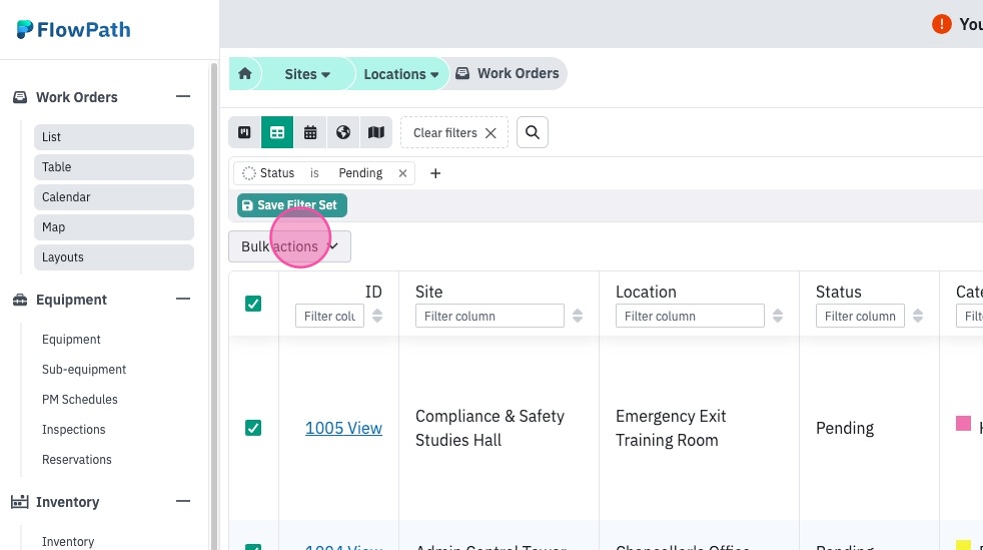This screenshot has height=550, width=983.
Task: Click the Status is Pending filter chip
Action: pos(325,173)
